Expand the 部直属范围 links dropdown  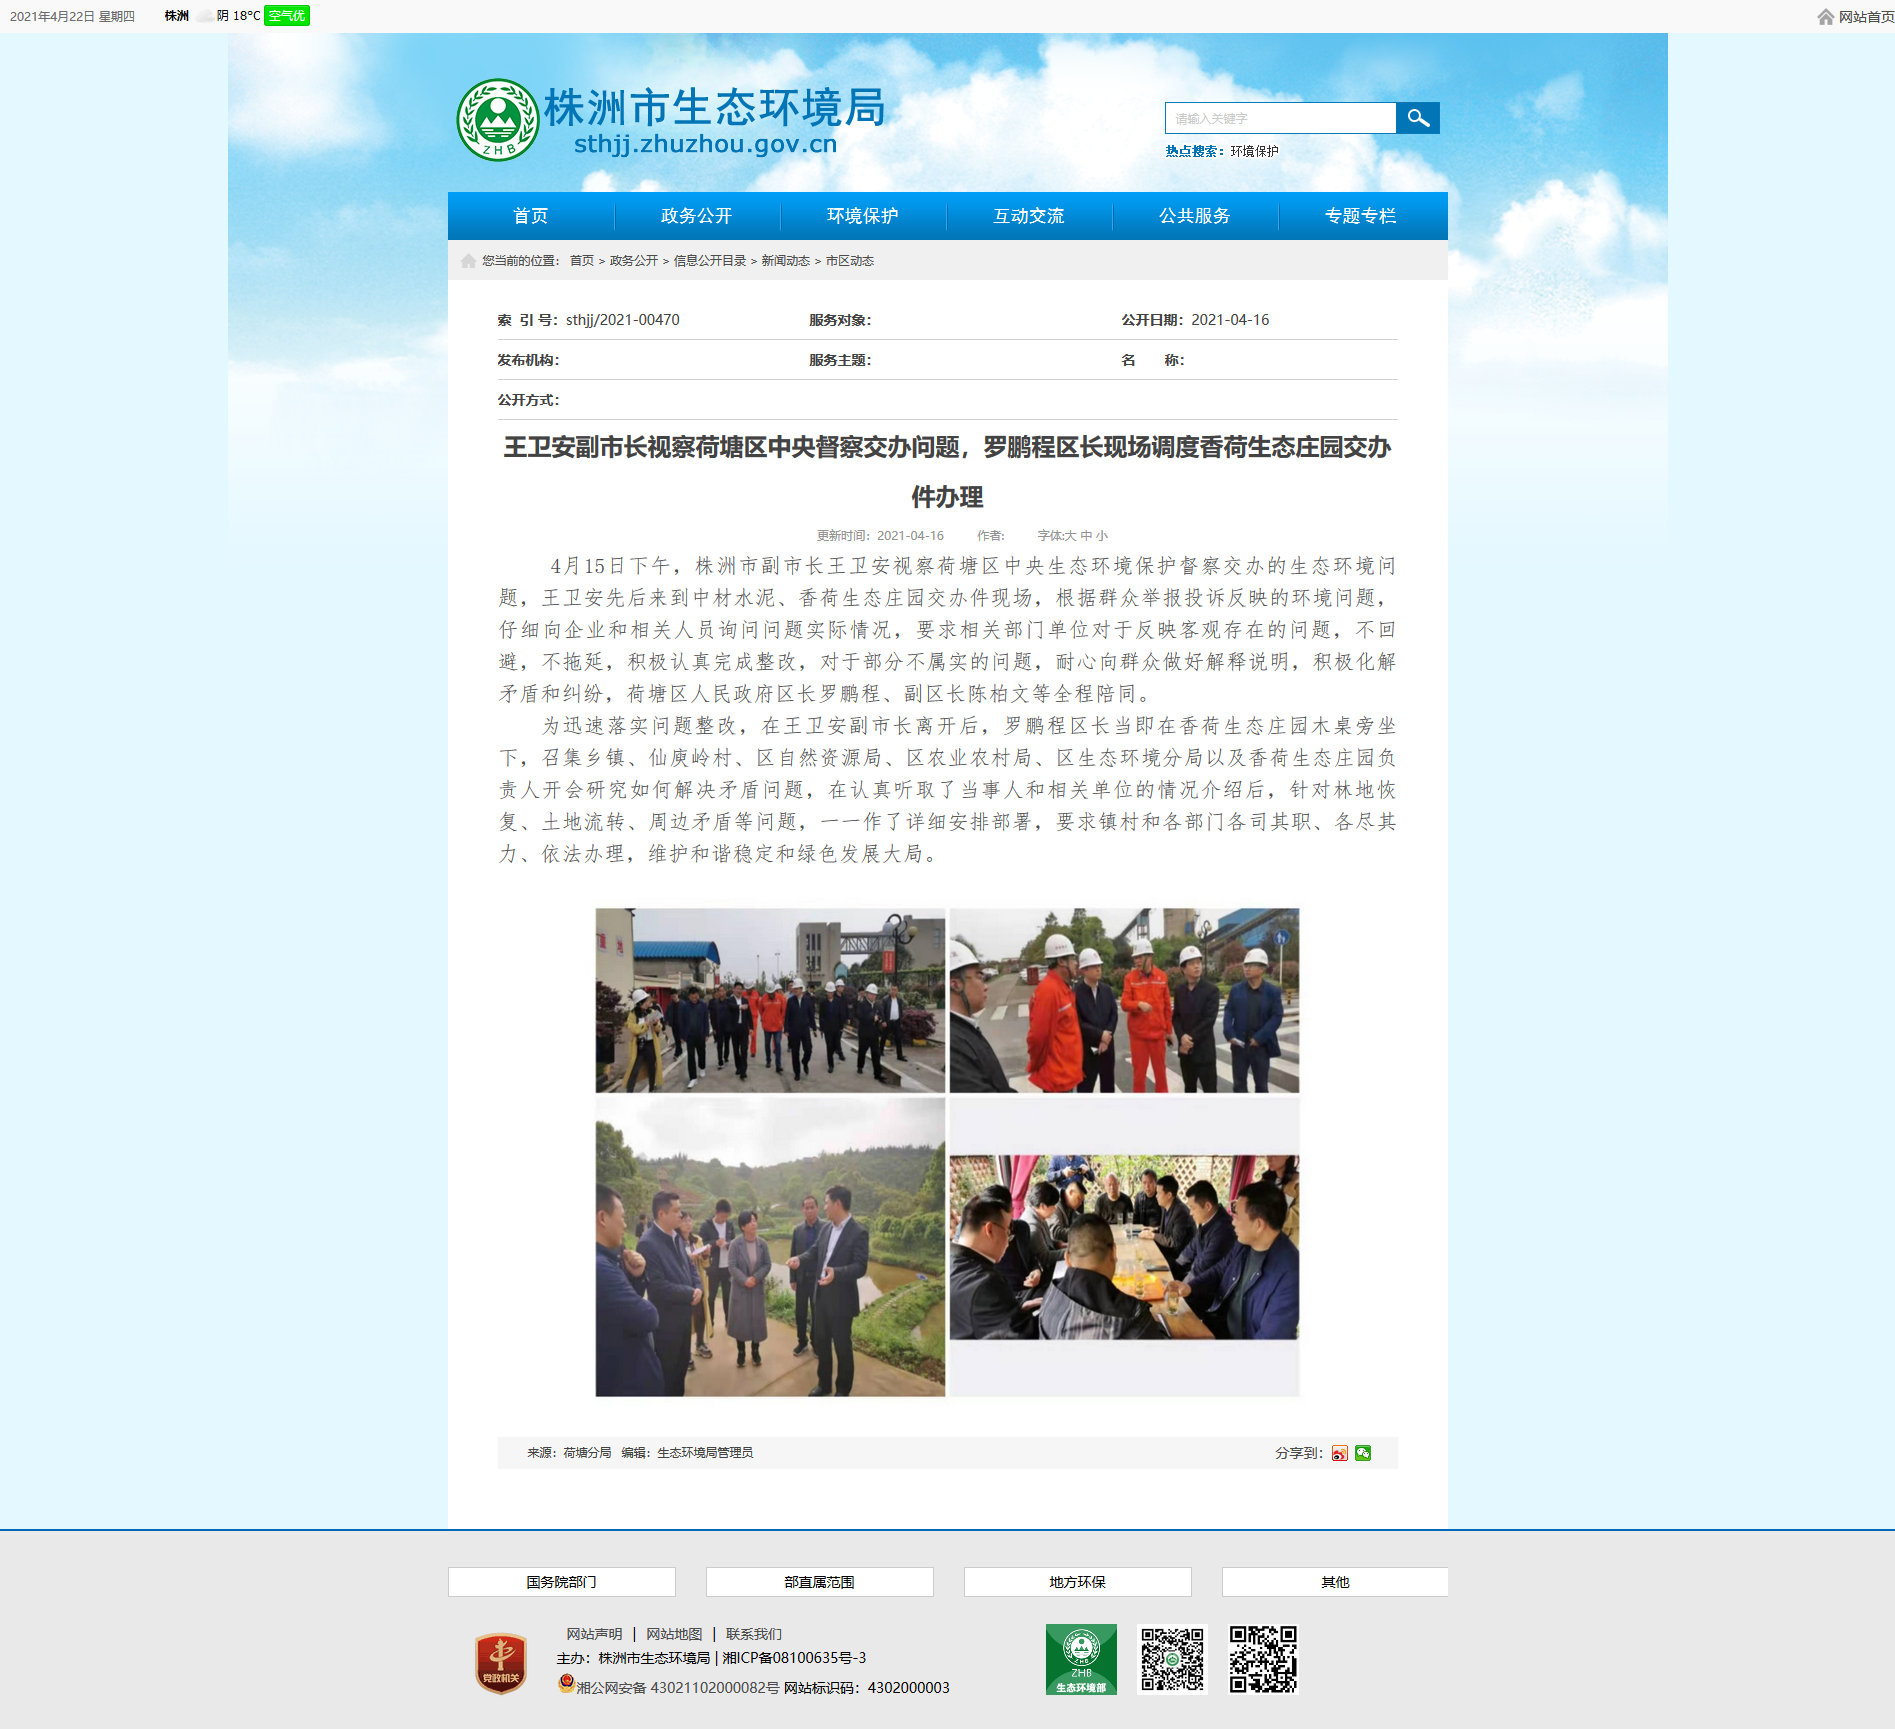(819, 1582)
